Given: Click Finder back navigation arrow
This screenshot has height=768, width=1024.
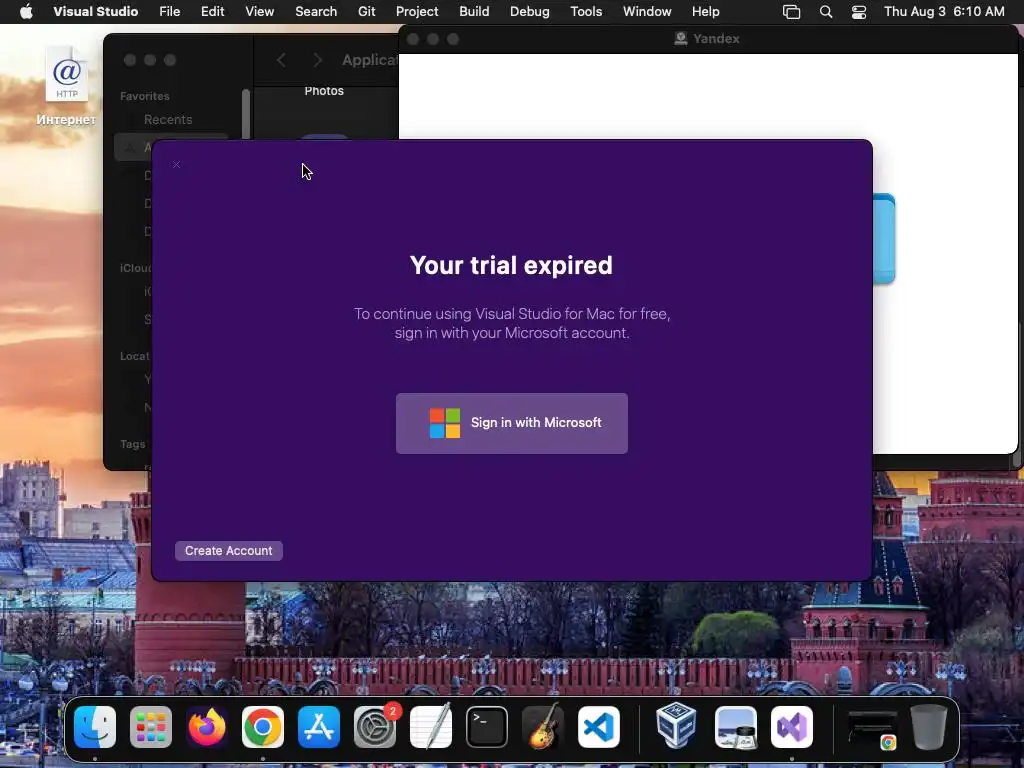Looking at the screenshot, I should click(x=281, y=60).
